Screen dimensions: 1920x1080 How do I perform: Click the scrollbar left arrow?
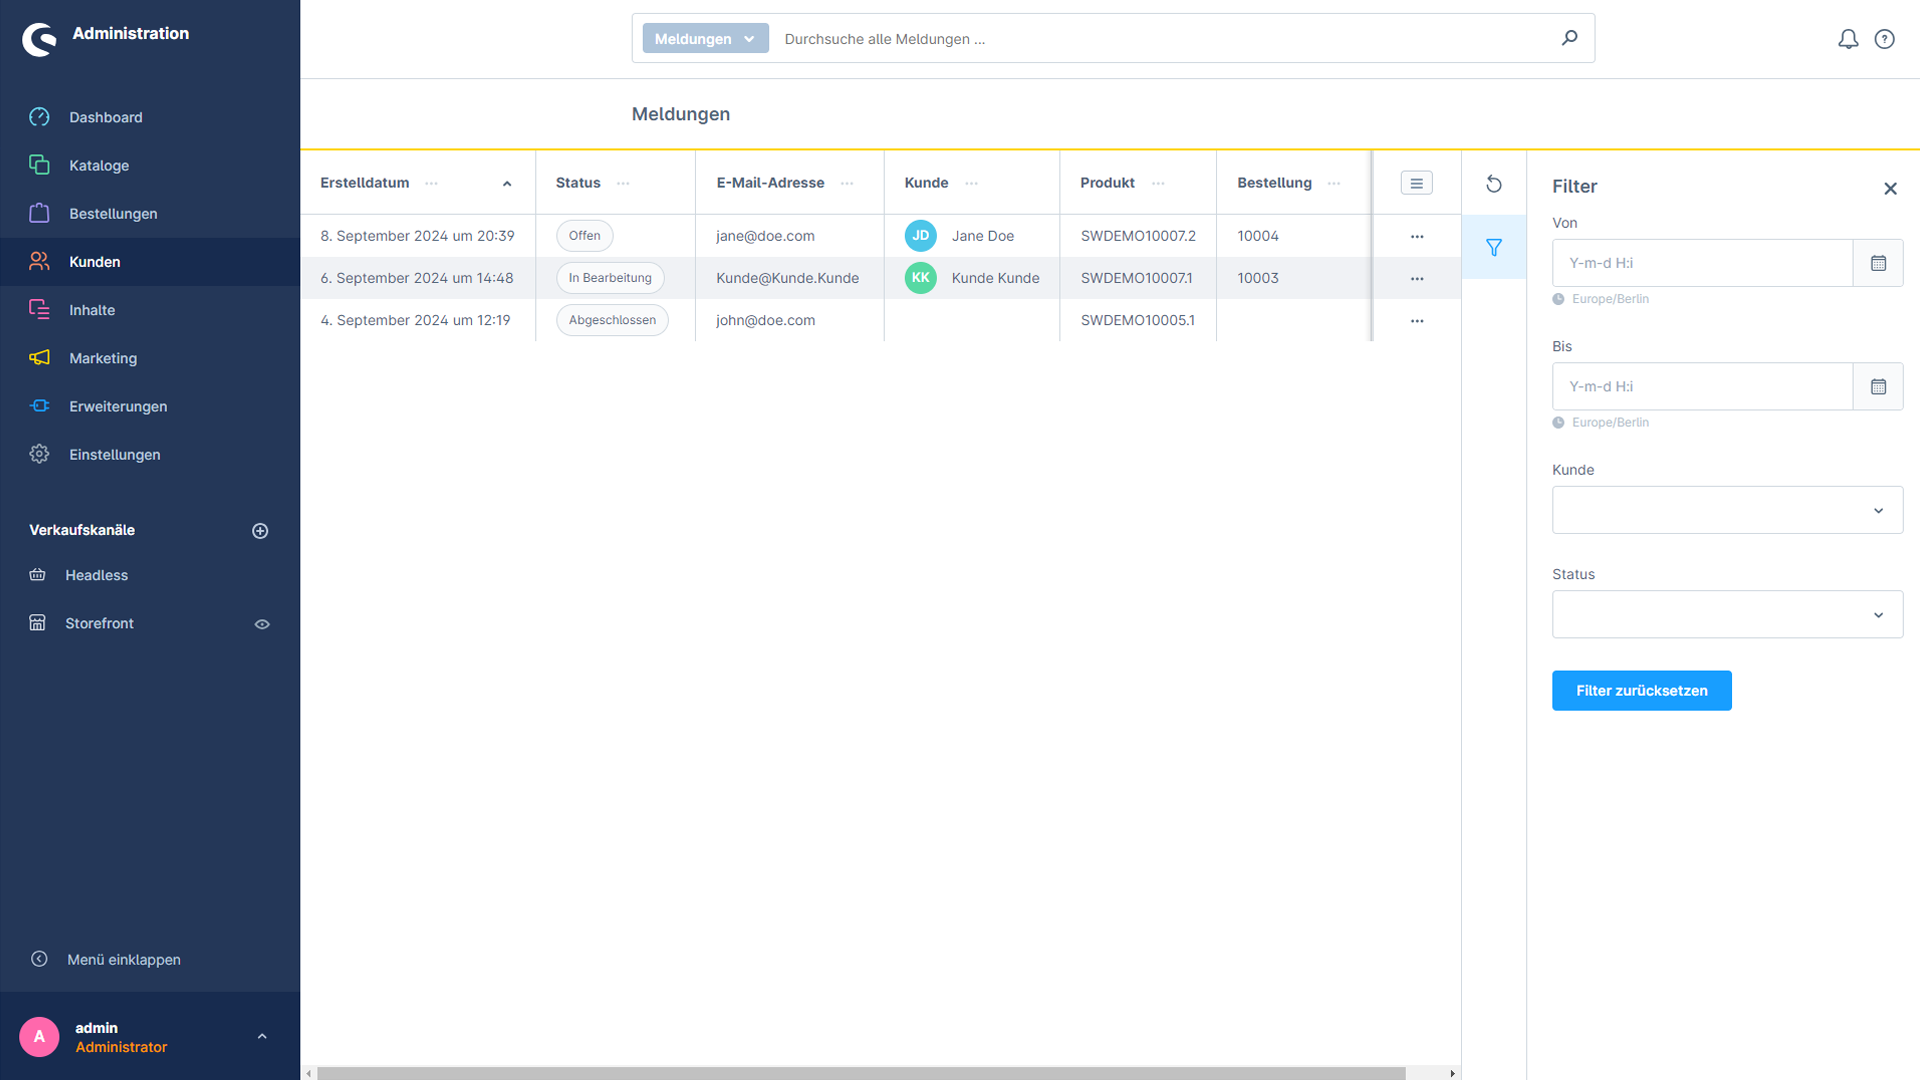308,1073
